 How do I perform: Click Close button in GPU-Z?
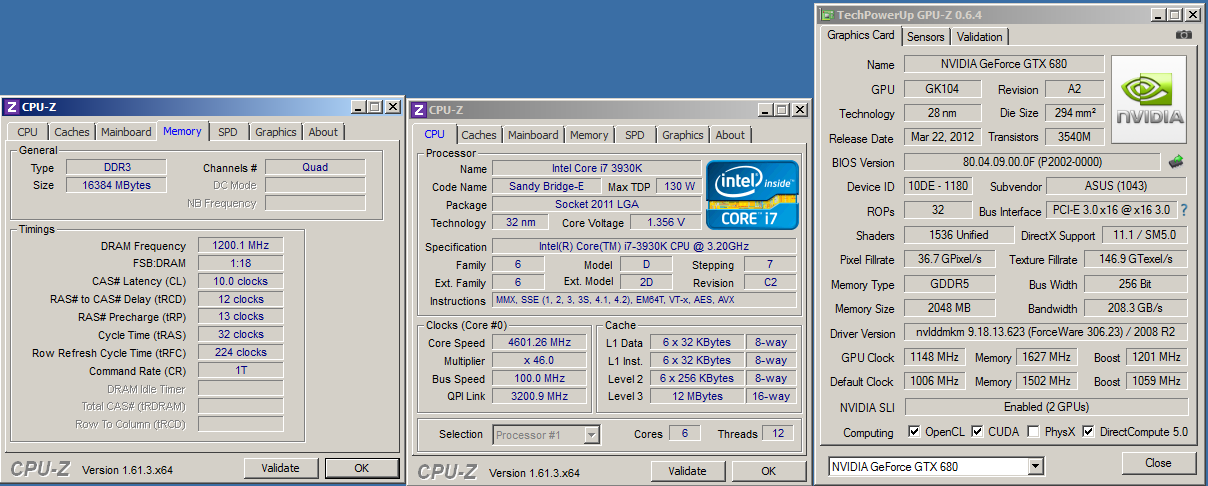coord(1159,463)
